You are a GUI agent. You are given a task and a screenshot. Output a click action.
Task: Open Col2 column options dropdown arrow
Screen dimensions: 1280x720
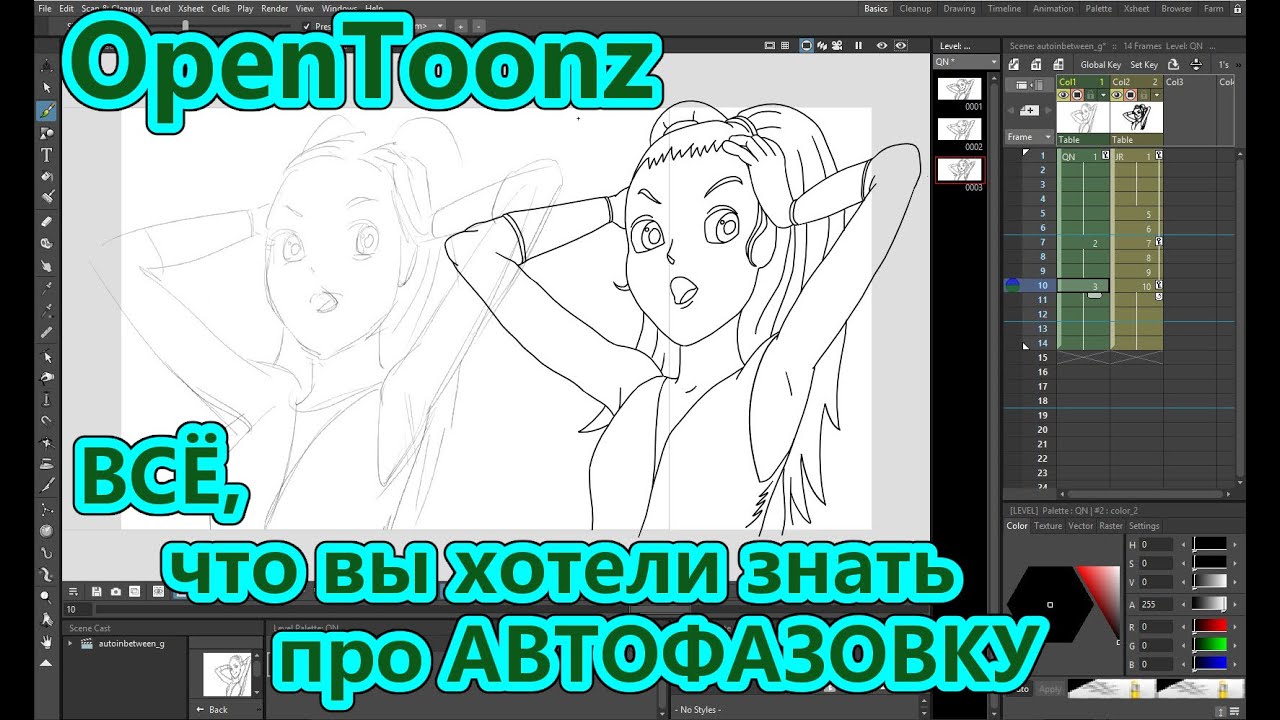coord(1157,95)
